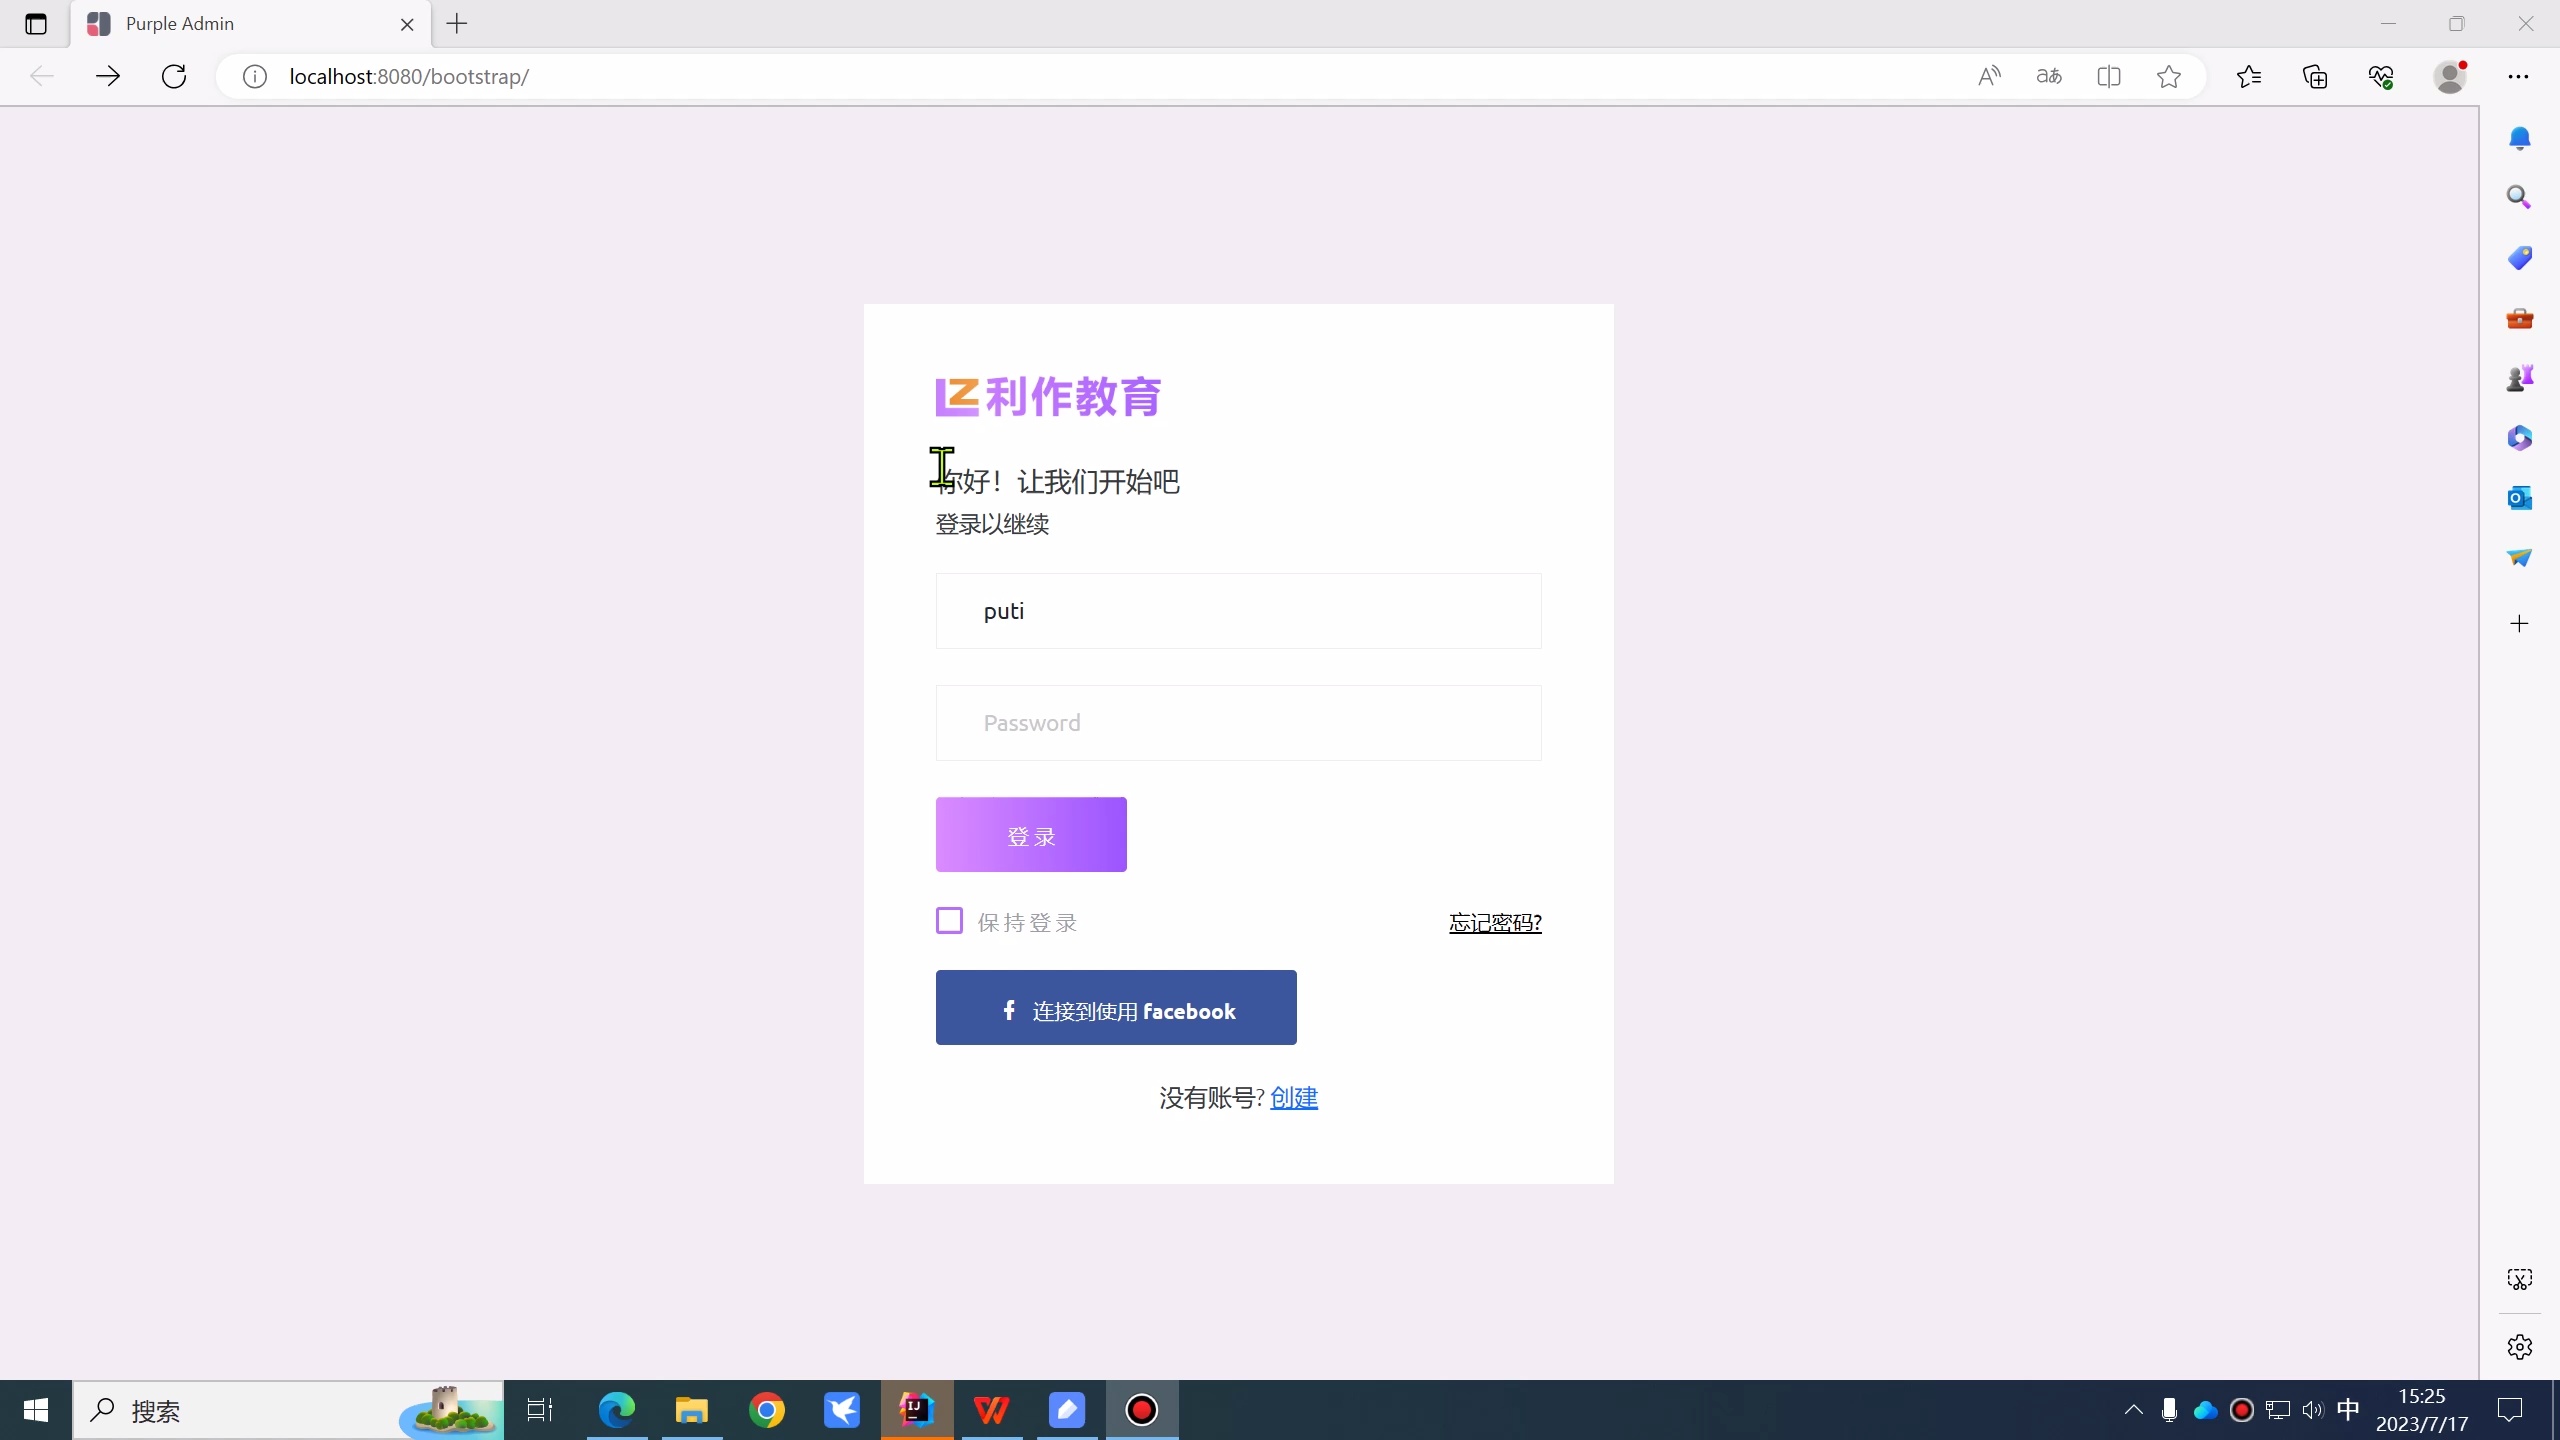Open Microsoft 365 Copilot in the sidebar

[2519, 437]
